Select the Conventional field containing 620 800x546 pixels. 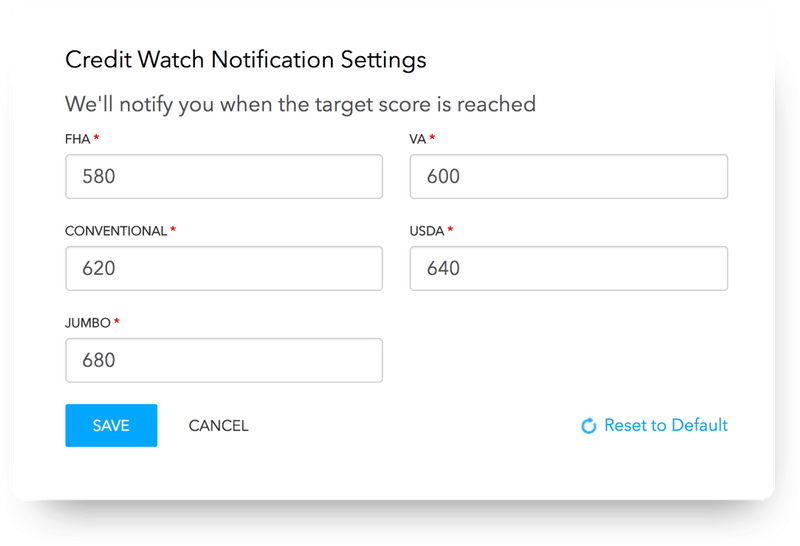tap(224, 268)
